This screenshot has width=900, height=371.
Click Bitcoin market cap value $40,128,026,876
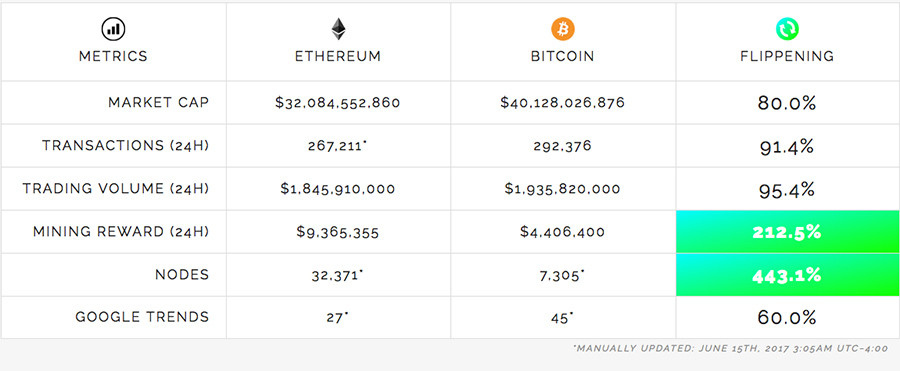pyautogui.click(x=562, y=103)
